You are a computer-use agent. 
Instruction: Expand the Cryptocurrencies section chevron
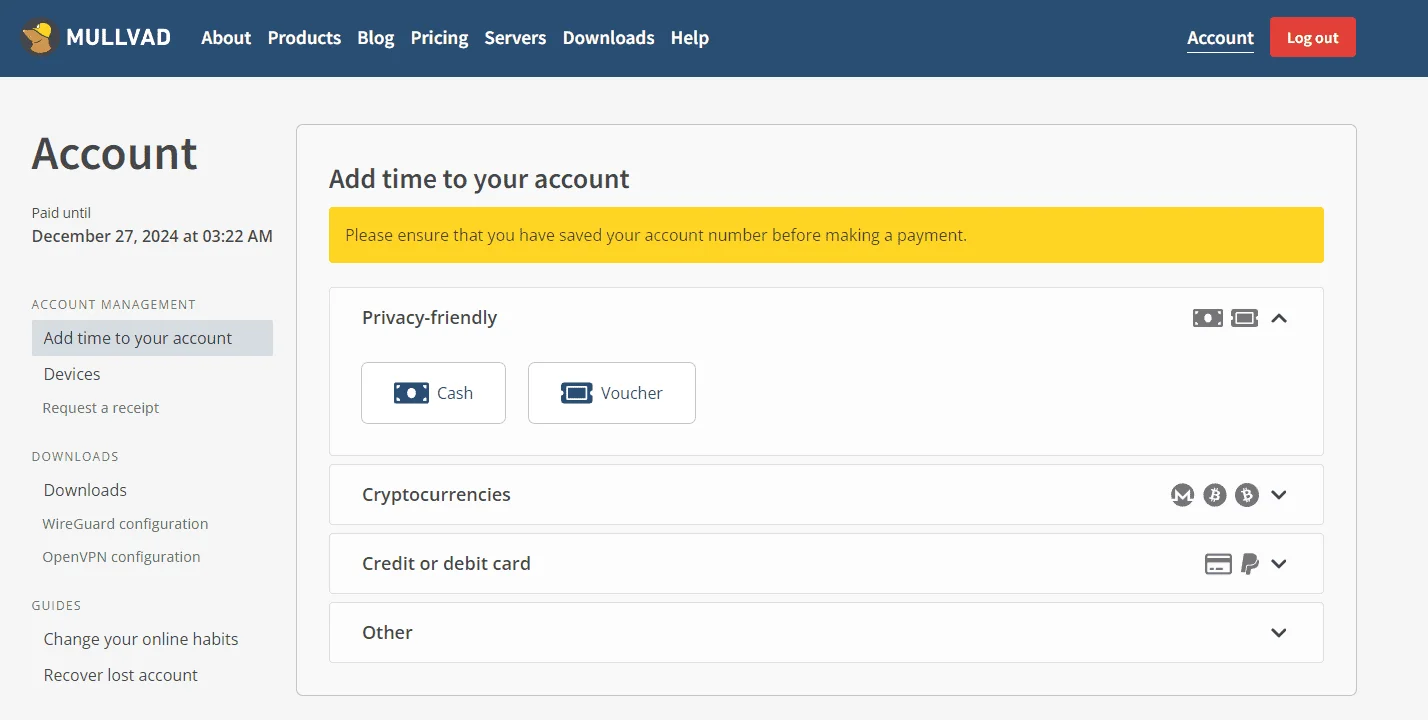tap(1279, 495)
